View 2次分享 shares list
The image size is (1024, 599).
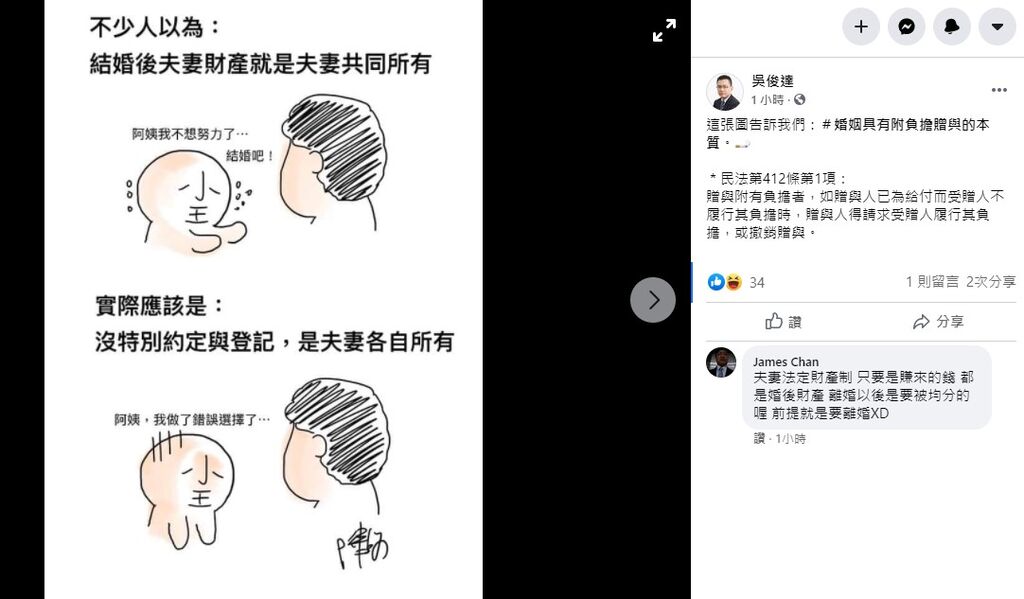991,282
